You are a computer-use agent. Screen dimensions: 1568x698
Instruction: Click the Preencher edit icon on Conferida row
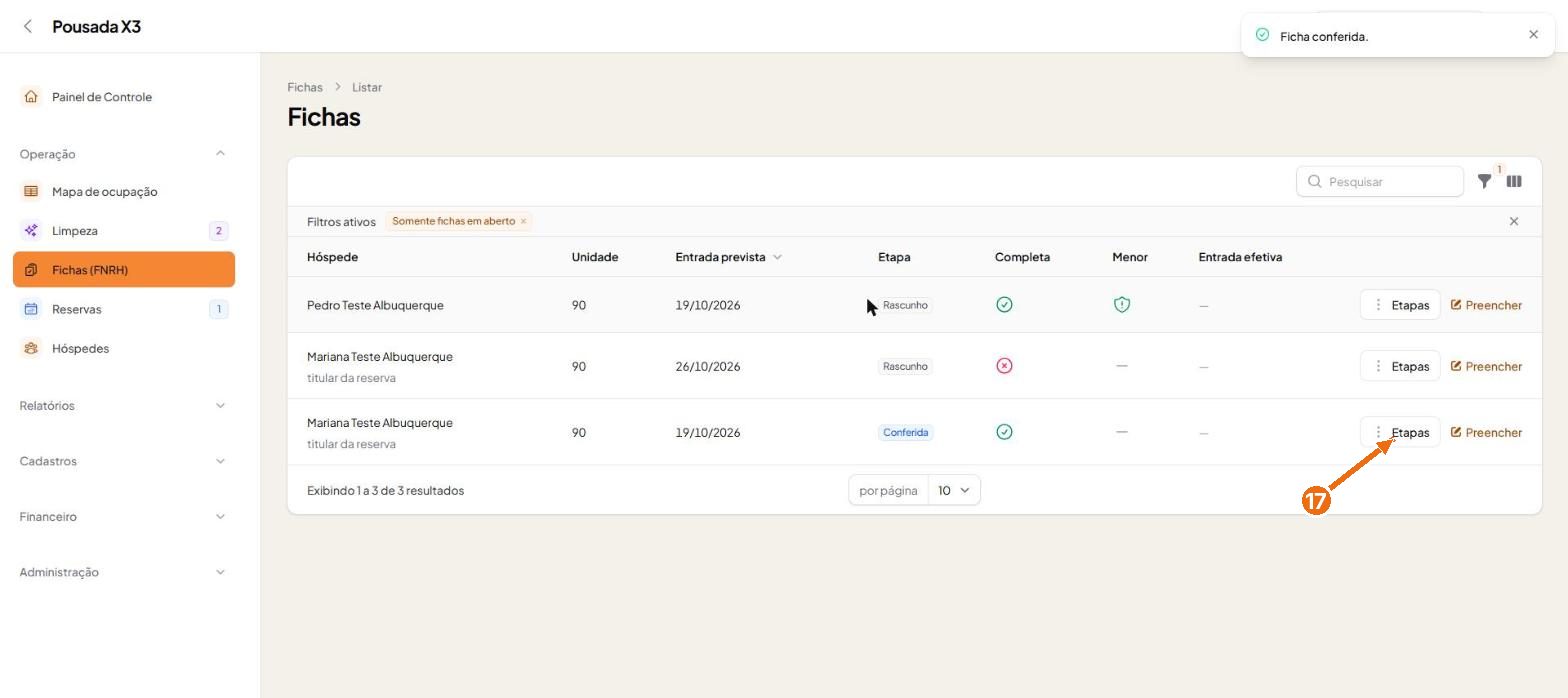[1456, 432]
